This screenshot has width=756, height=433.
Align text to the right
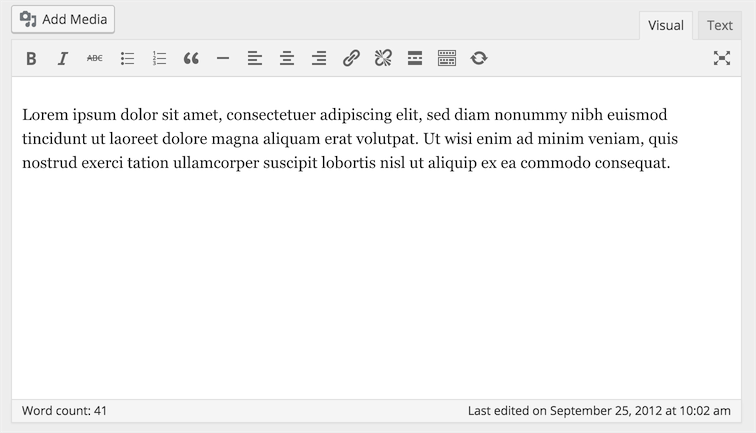[x=319, y=59]
